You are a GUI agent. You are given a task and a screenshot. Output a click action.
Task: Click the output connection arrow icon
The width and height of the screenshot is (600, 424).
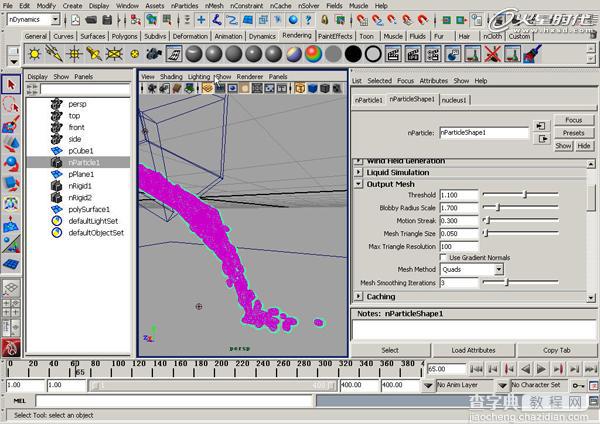541,139
